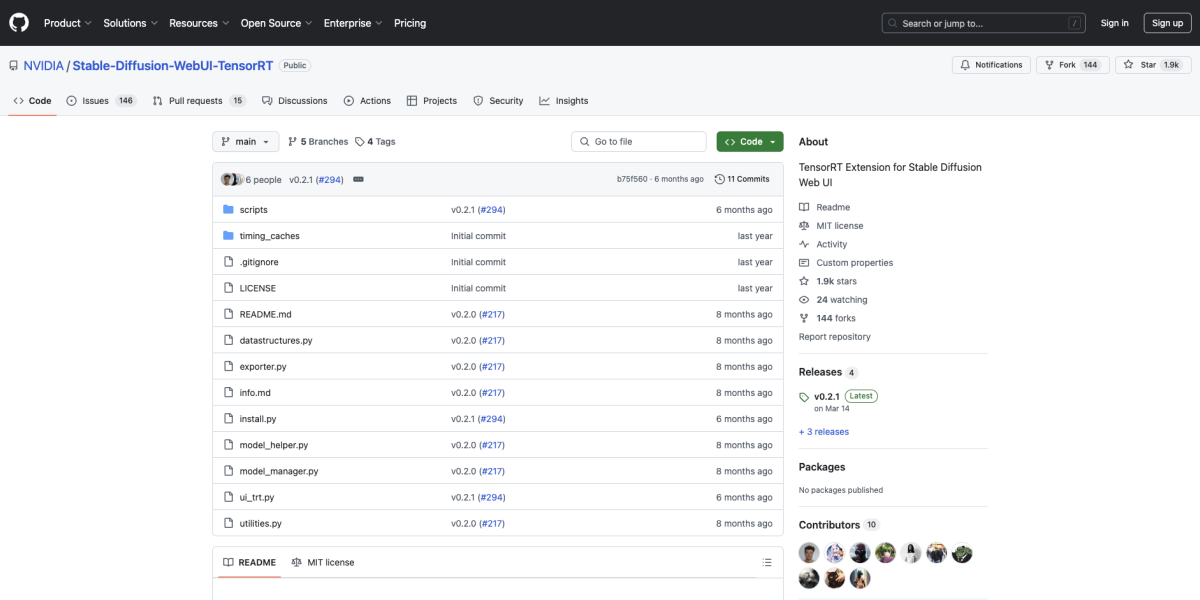Click the first contributor avatar

point(809,553)
